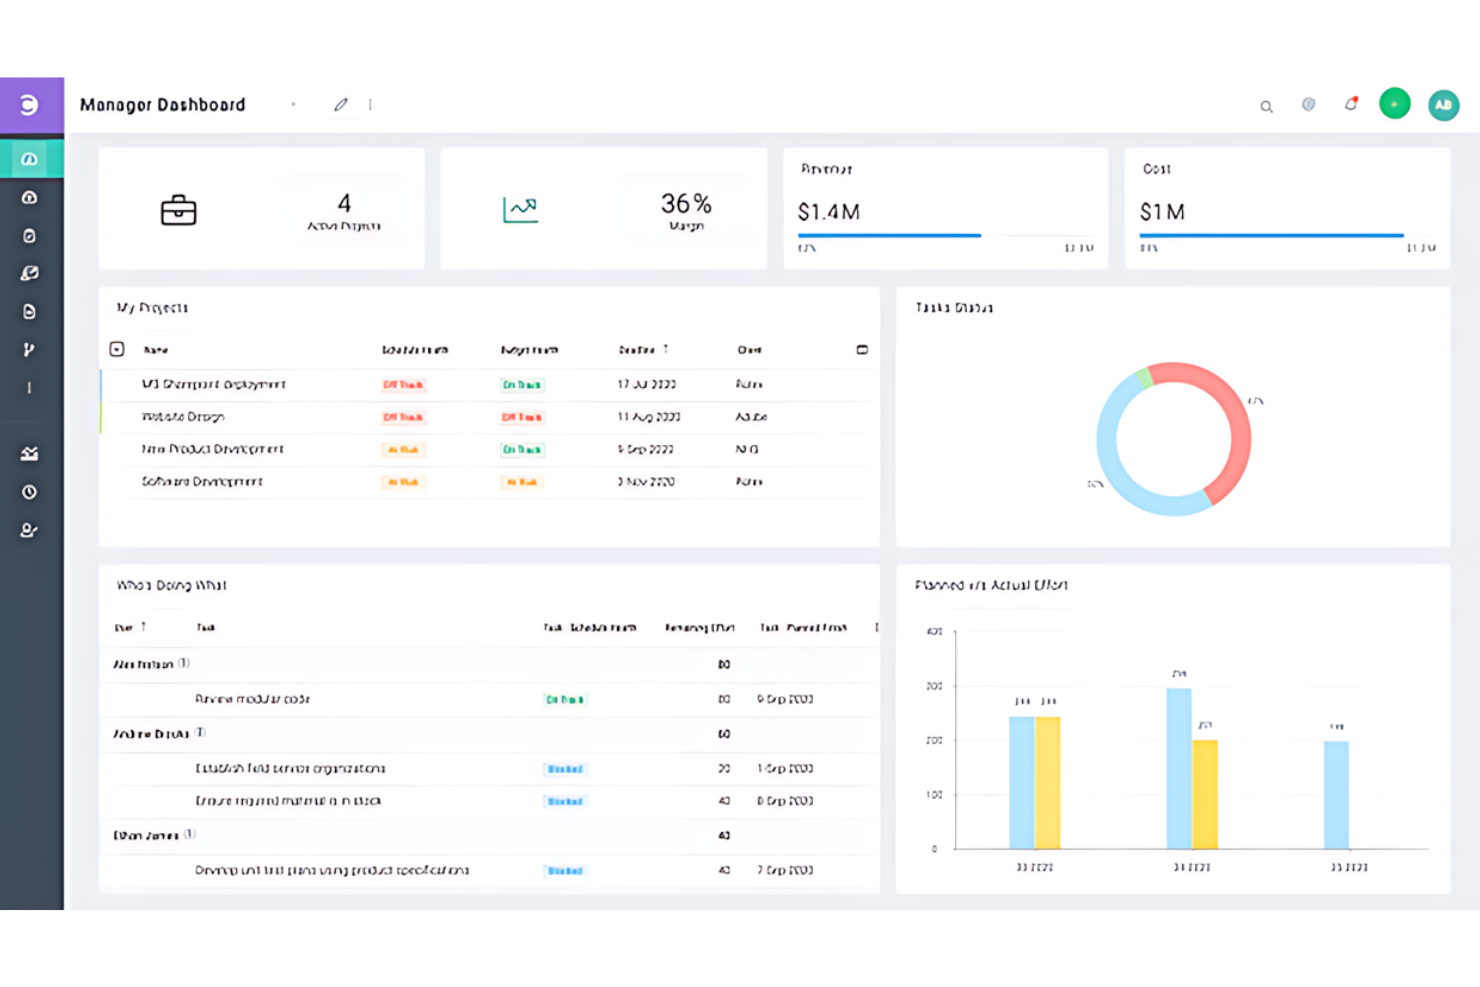Click the branch fork icon in the sidebar
The height and width of the screenshot is (987, 1480).
(x=29, y=350)
